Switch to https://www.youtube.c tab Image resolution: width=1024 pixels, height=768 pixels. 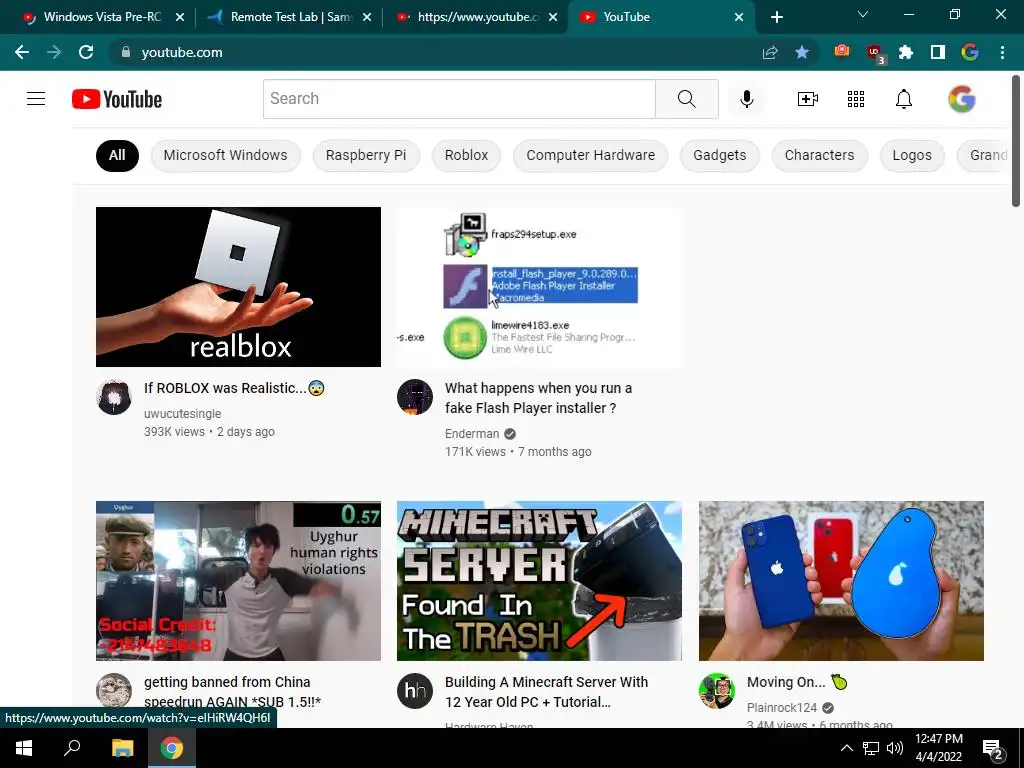(476, 17)
